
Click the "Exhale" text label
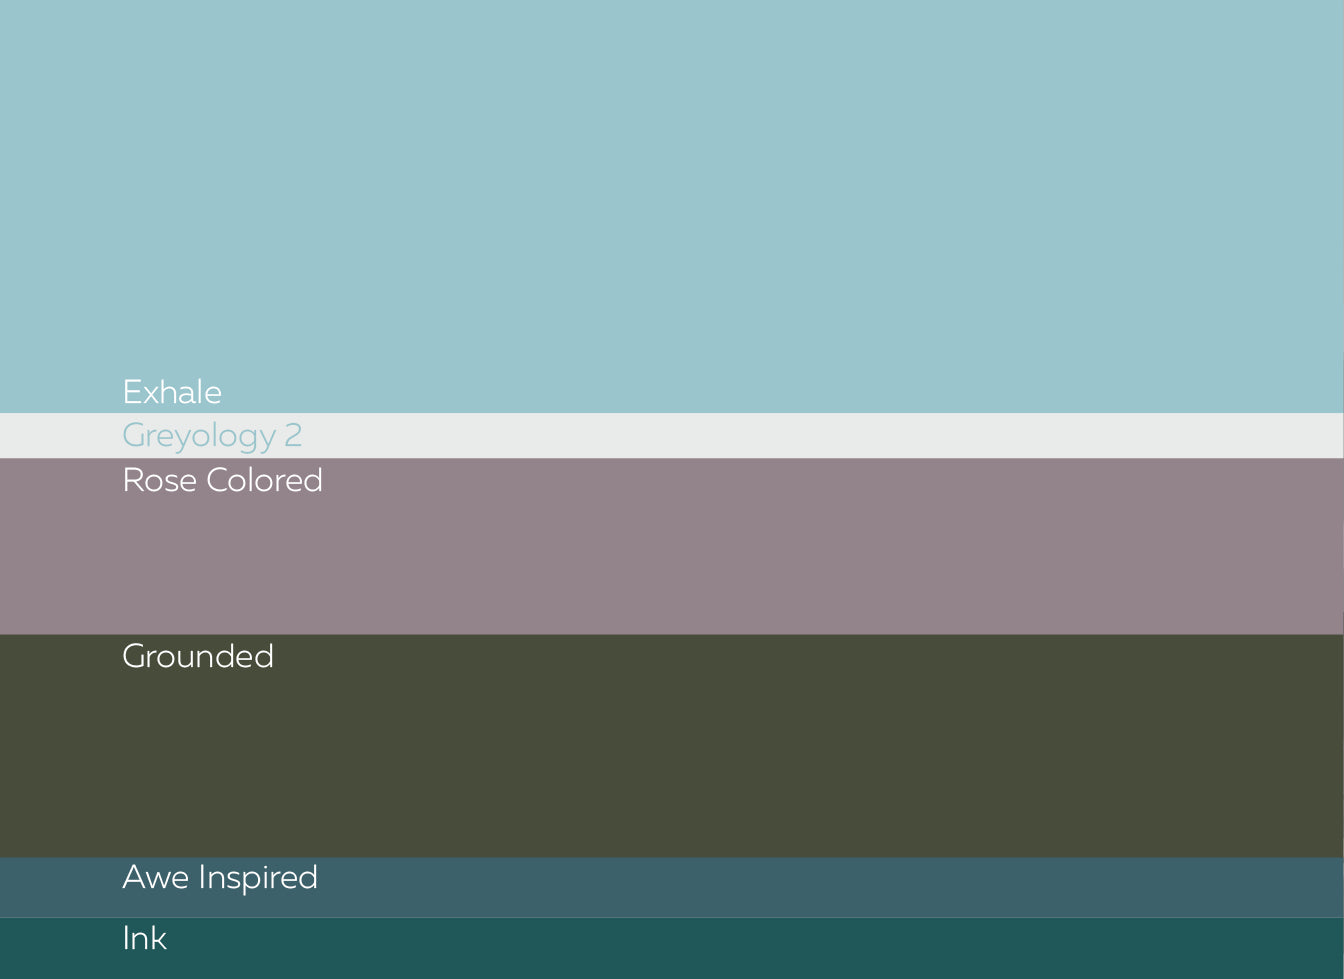tap(172, 392)
